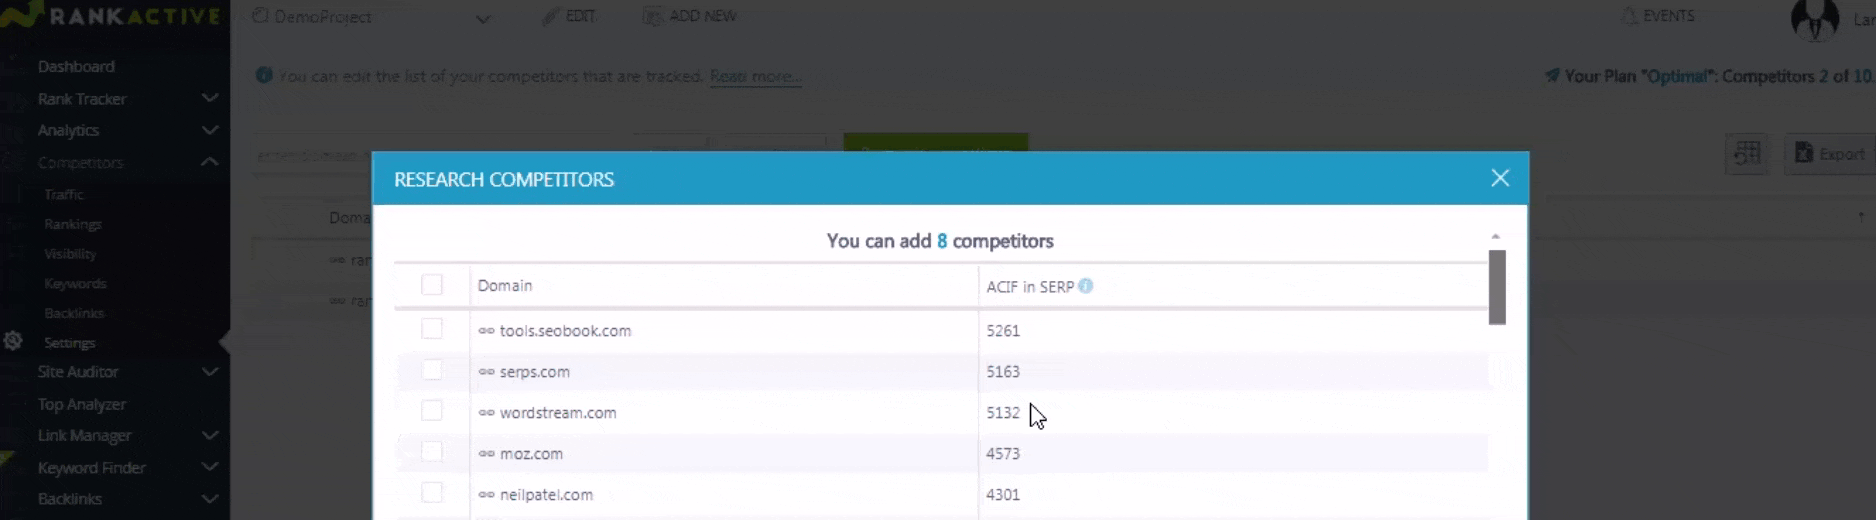
Task: Follow the Read more link
Action: click(x=755, y=76)
